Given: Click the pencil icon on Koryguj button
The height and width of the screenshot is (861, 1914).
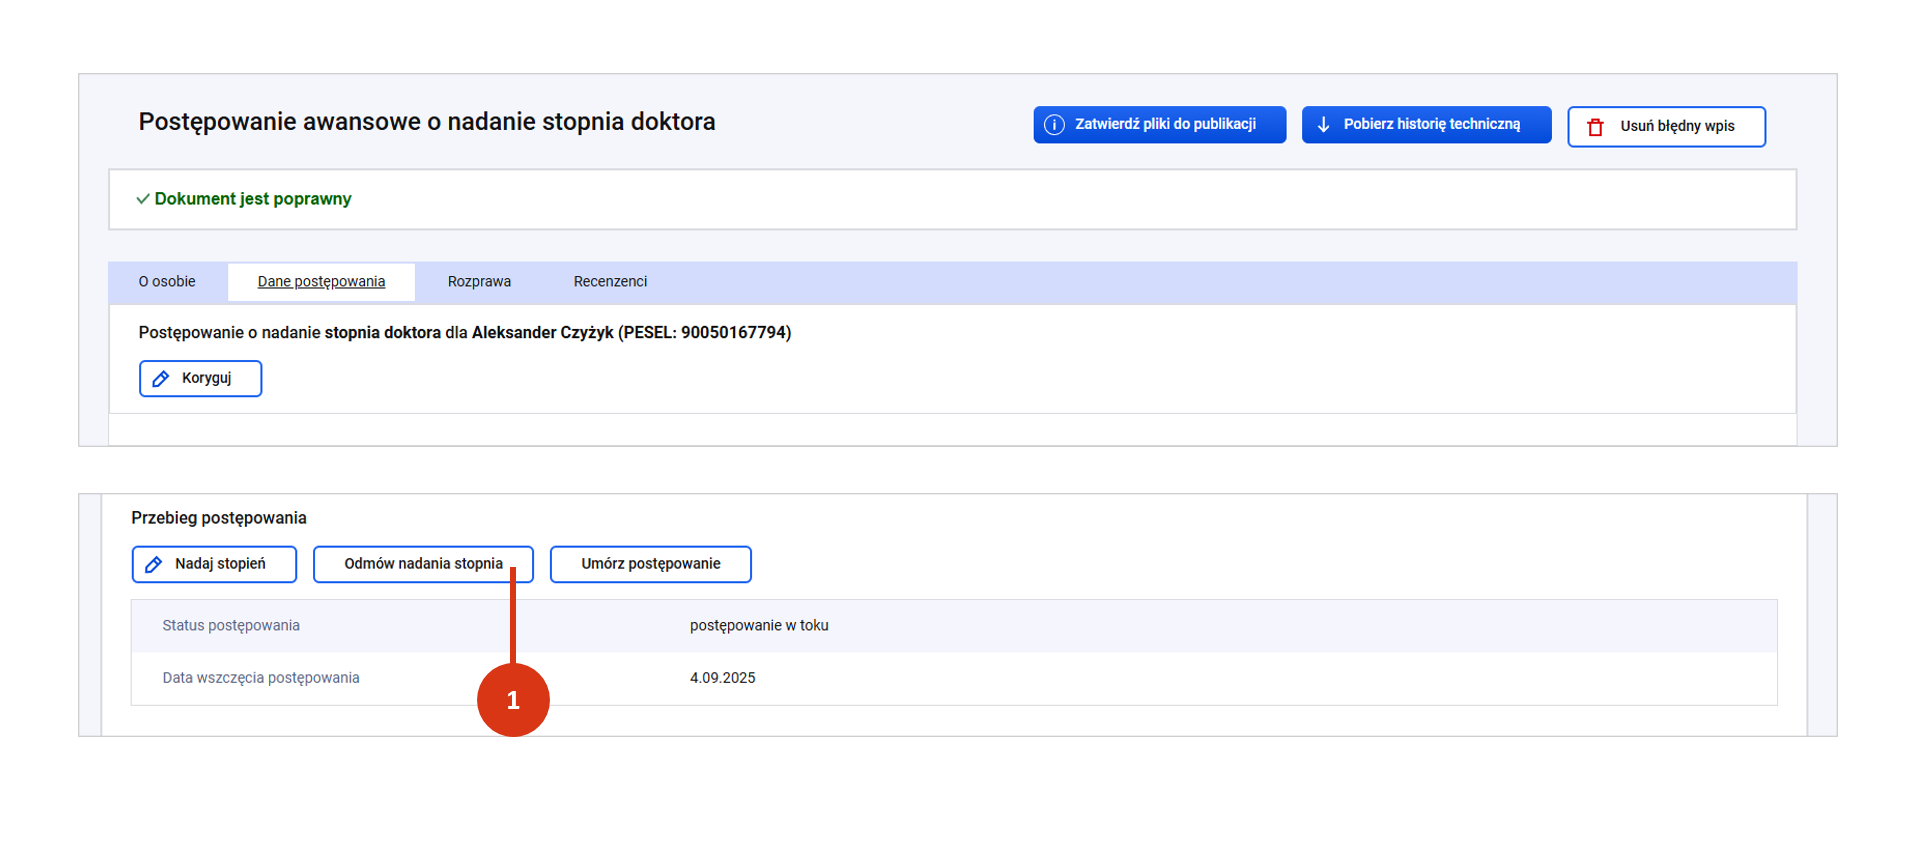Looking at the screenshot, I should click(160, 379).
